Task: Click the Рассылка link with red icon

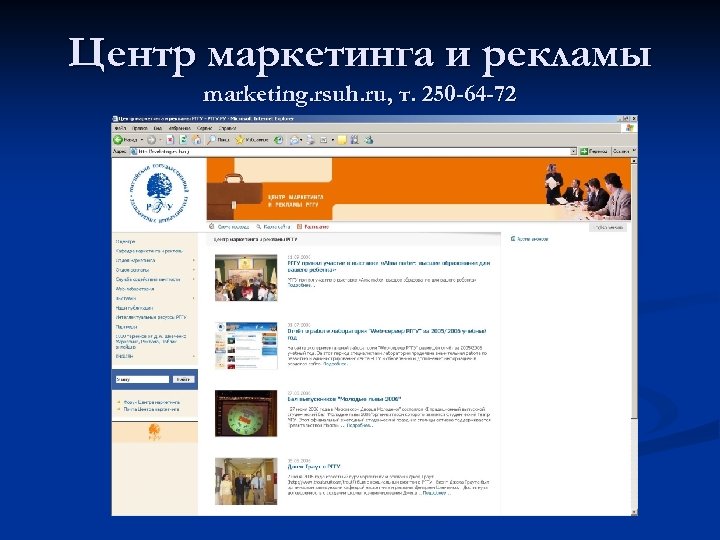Action: [x=313, y=226]
